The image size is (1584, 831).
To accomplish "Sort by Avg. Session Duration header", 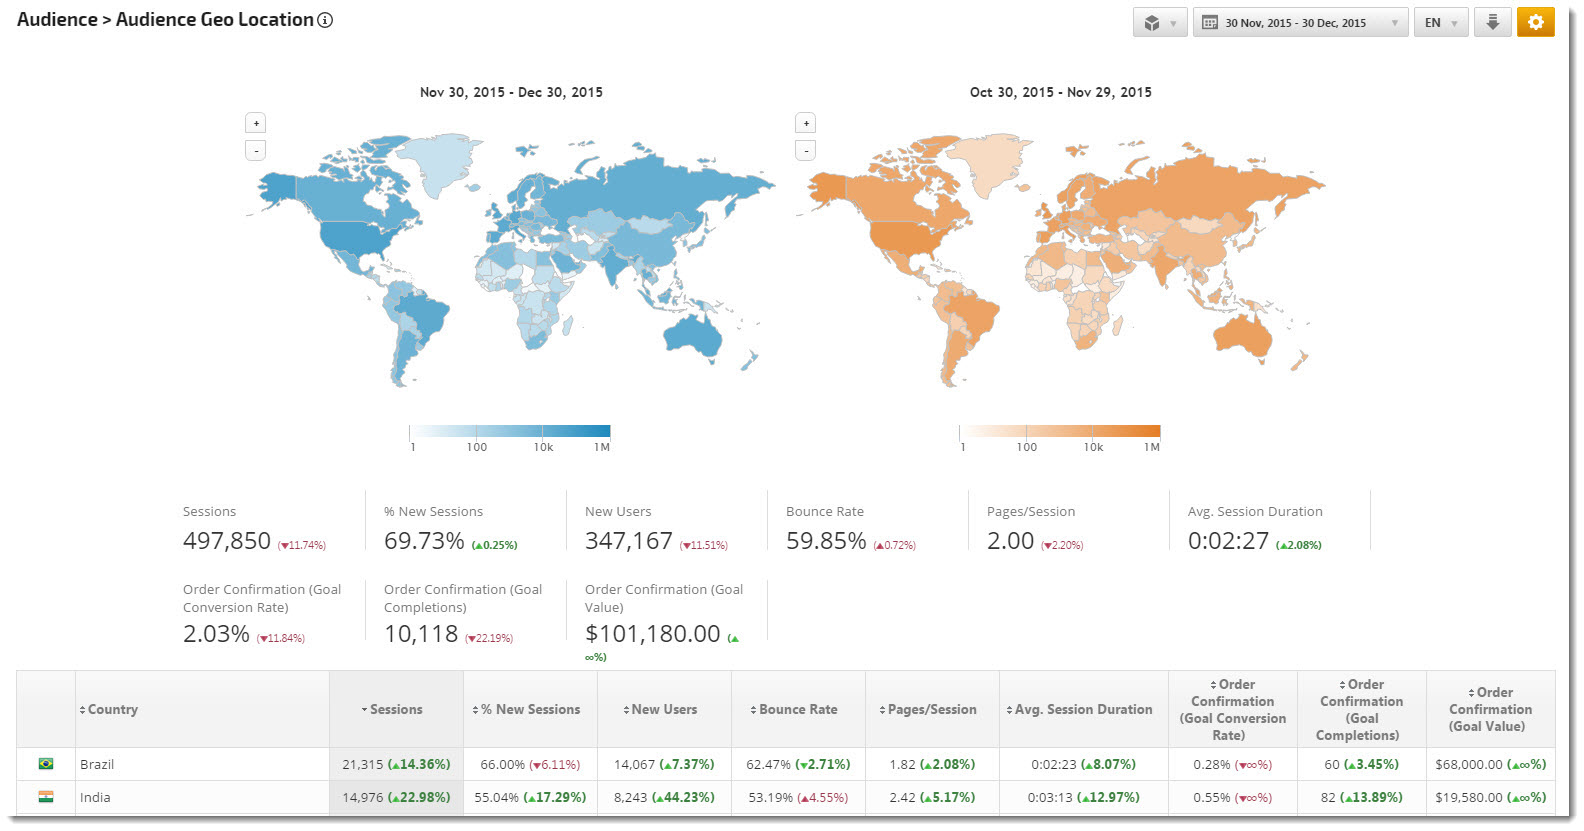I will click(1083, 709).
